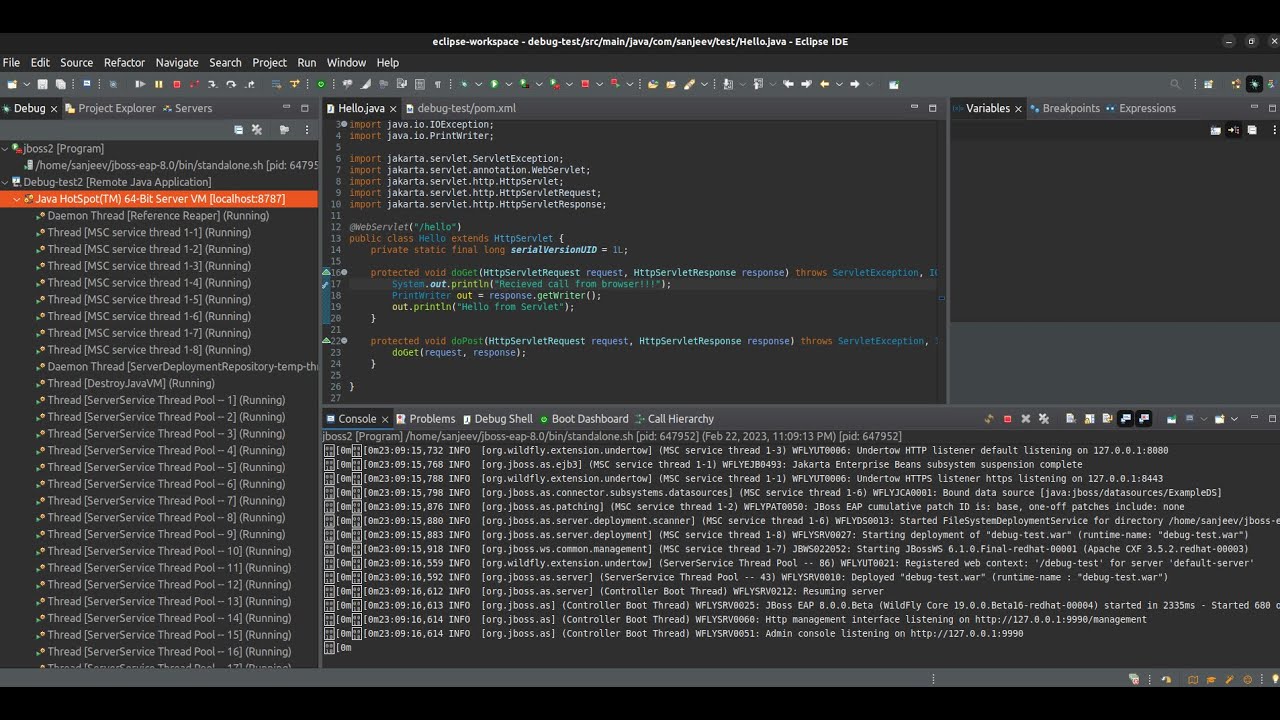Viewport: 1280px width, 720px height.
Task: Click the Skip All Breakpoints toolbar icon
Action: tap(113, 84)
